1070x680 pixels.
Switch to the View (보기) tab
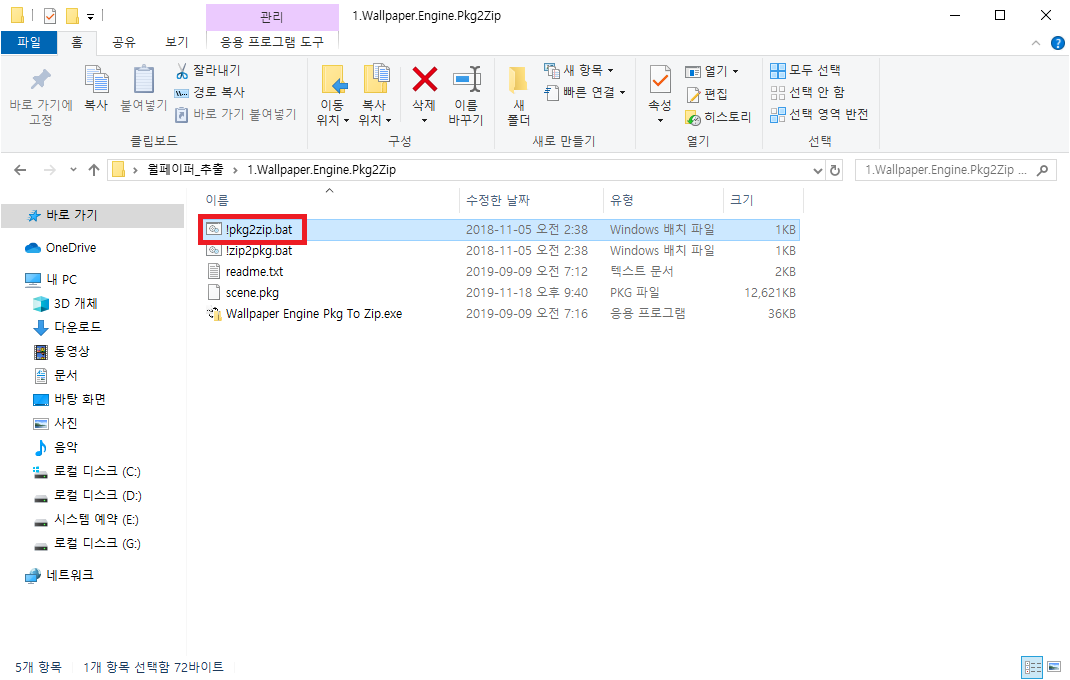click(177, 42)
